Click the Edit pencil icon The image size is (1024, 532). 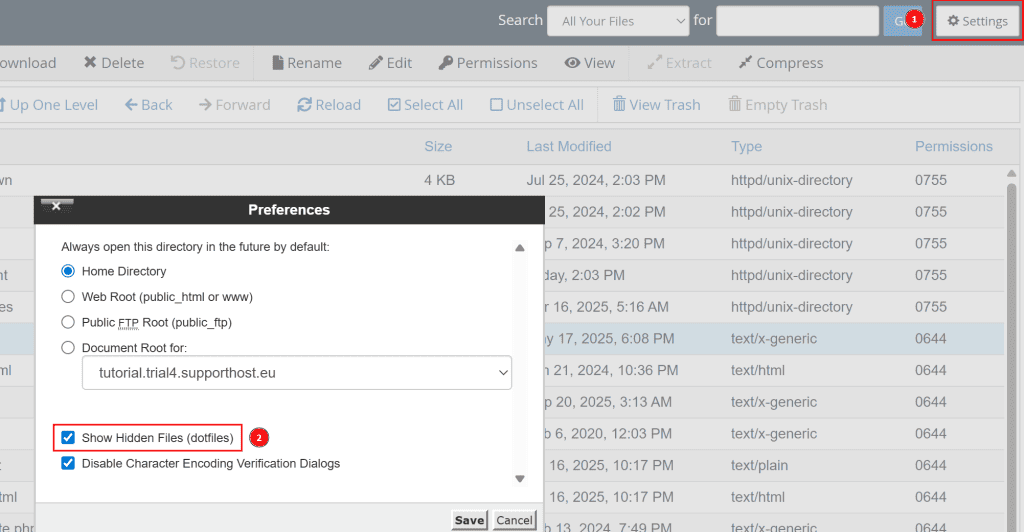tap(376, 63)
